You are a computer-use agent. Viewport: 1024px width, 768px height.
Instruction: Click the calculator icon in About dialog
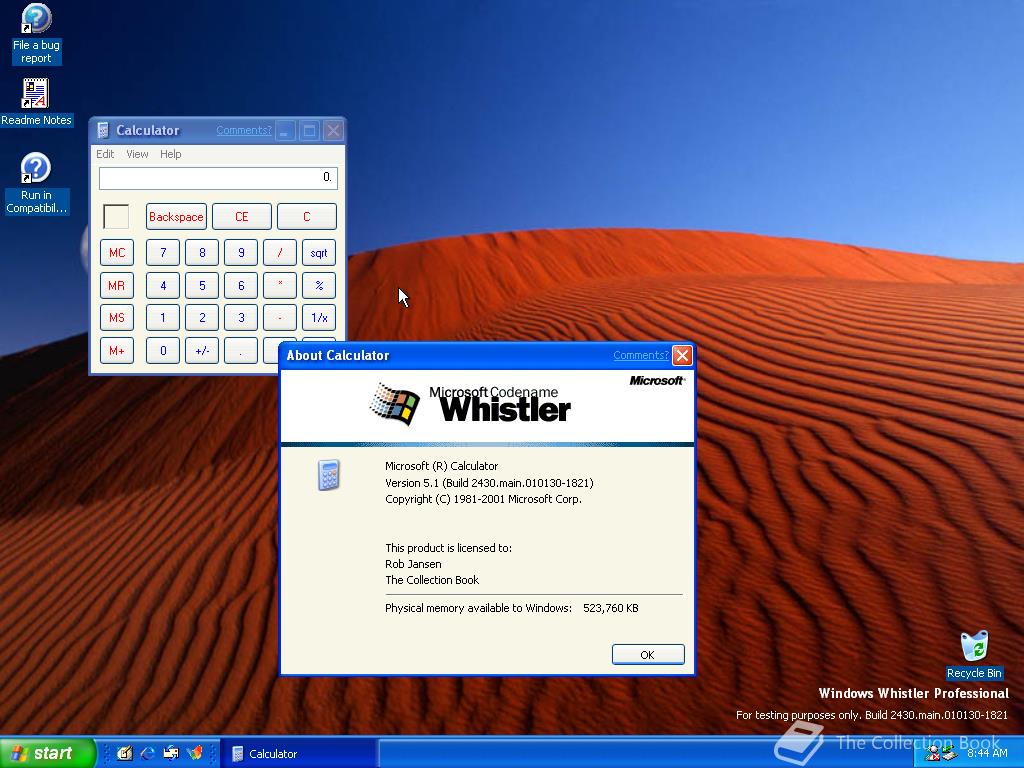[x=328, y=475]
